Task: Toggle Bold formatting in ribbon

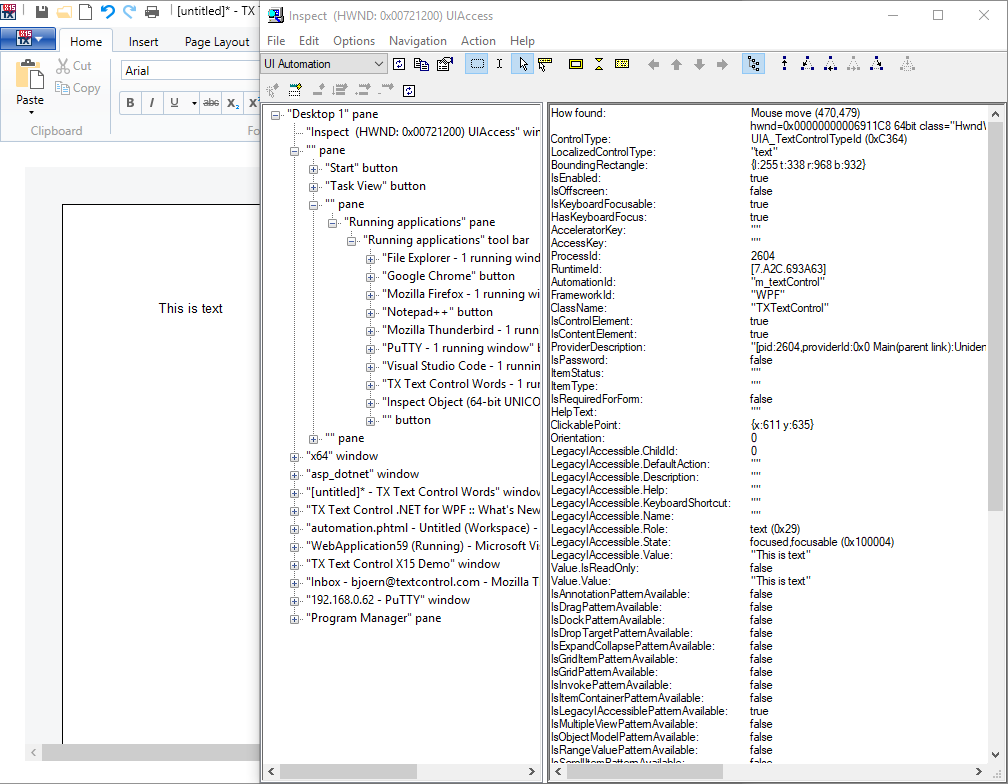Action: [130, 103]
